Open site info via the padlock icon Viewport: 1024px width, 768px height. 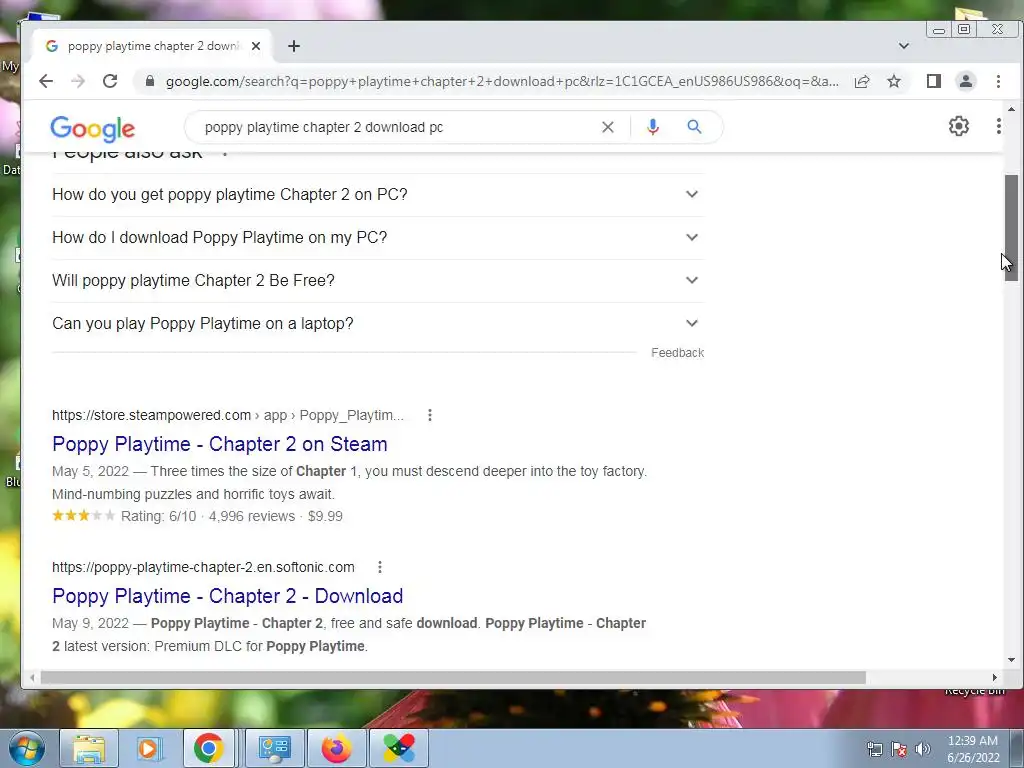point(150,81)
